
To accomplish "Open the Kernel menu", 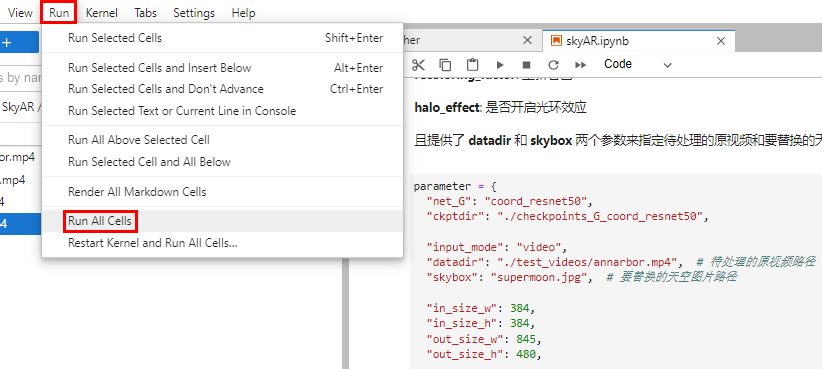I will coord(102,13).
